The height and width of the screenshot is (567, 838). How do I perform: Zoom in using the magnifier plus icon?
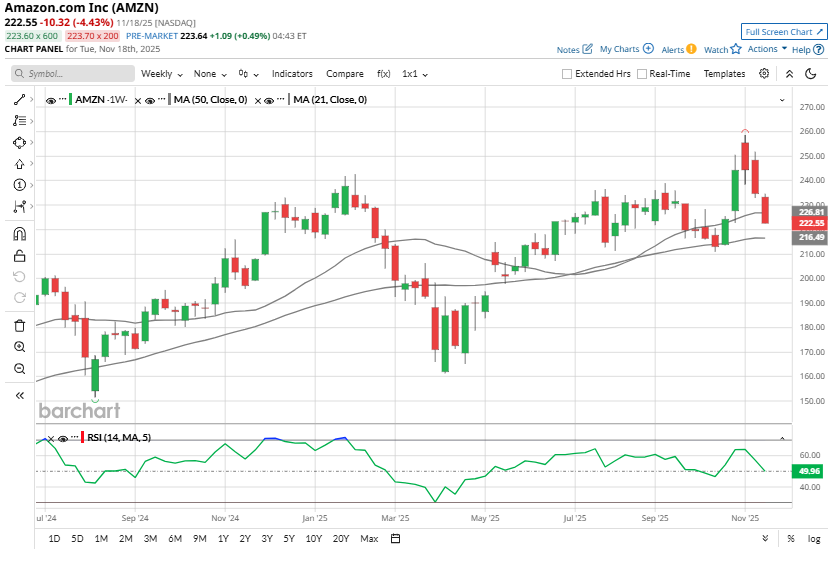(x=19, y=347)
